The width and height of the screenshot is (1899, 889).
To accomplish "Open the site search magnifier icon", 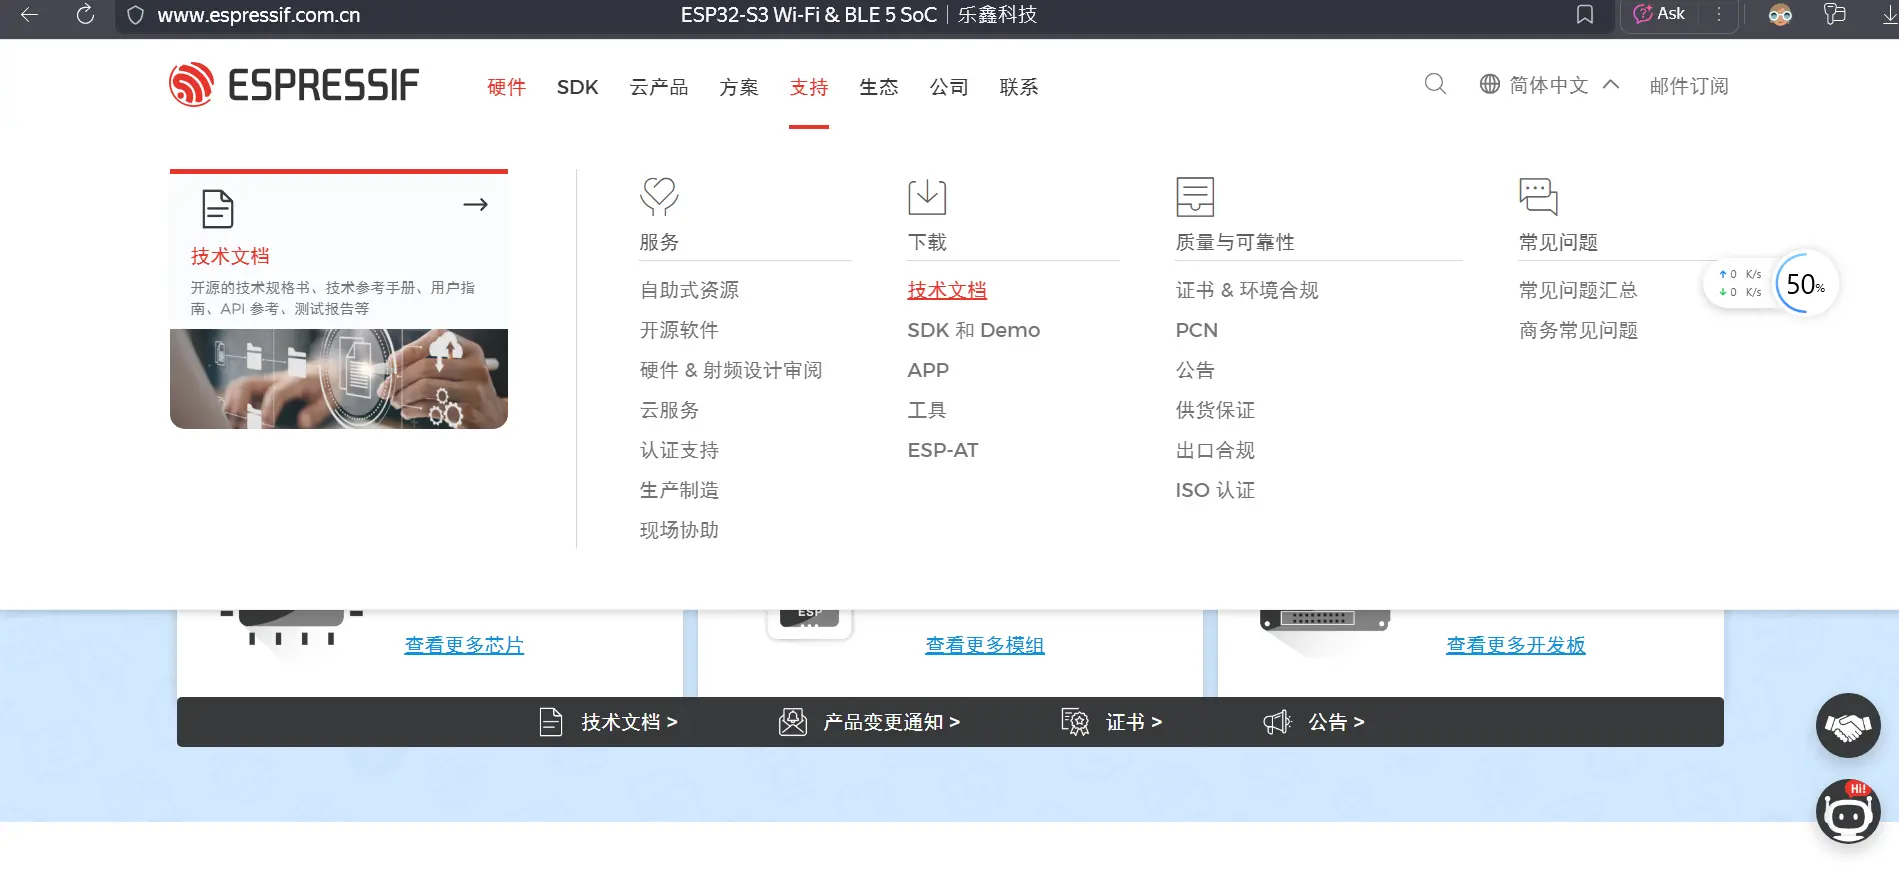I will [1435, 84].
